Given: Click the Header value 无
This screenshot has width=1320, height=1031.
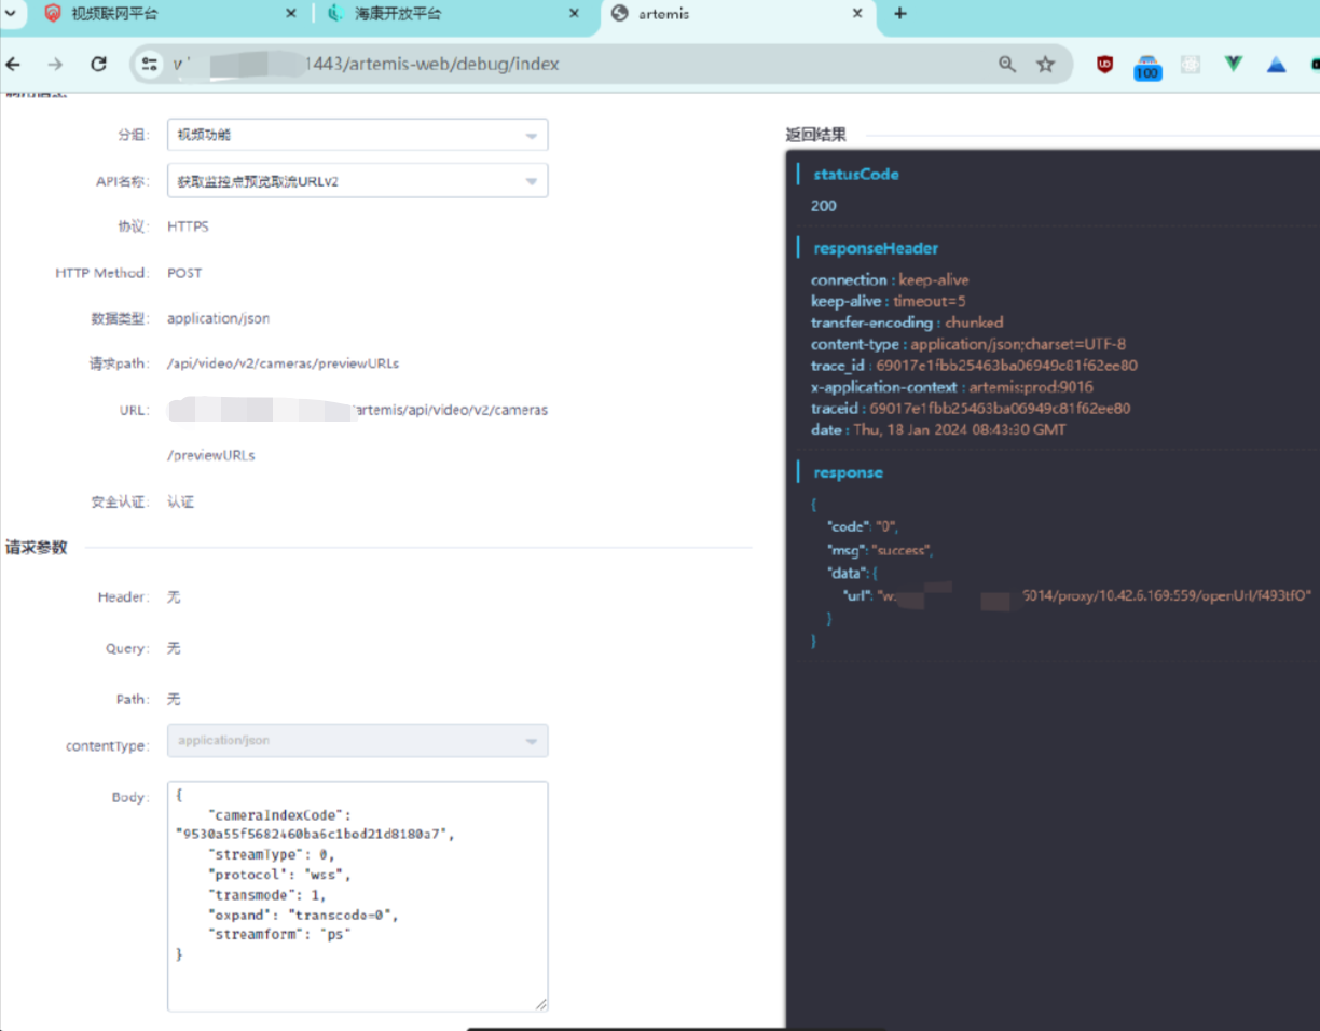Looking at the screenshot, I should click(173, 597).
